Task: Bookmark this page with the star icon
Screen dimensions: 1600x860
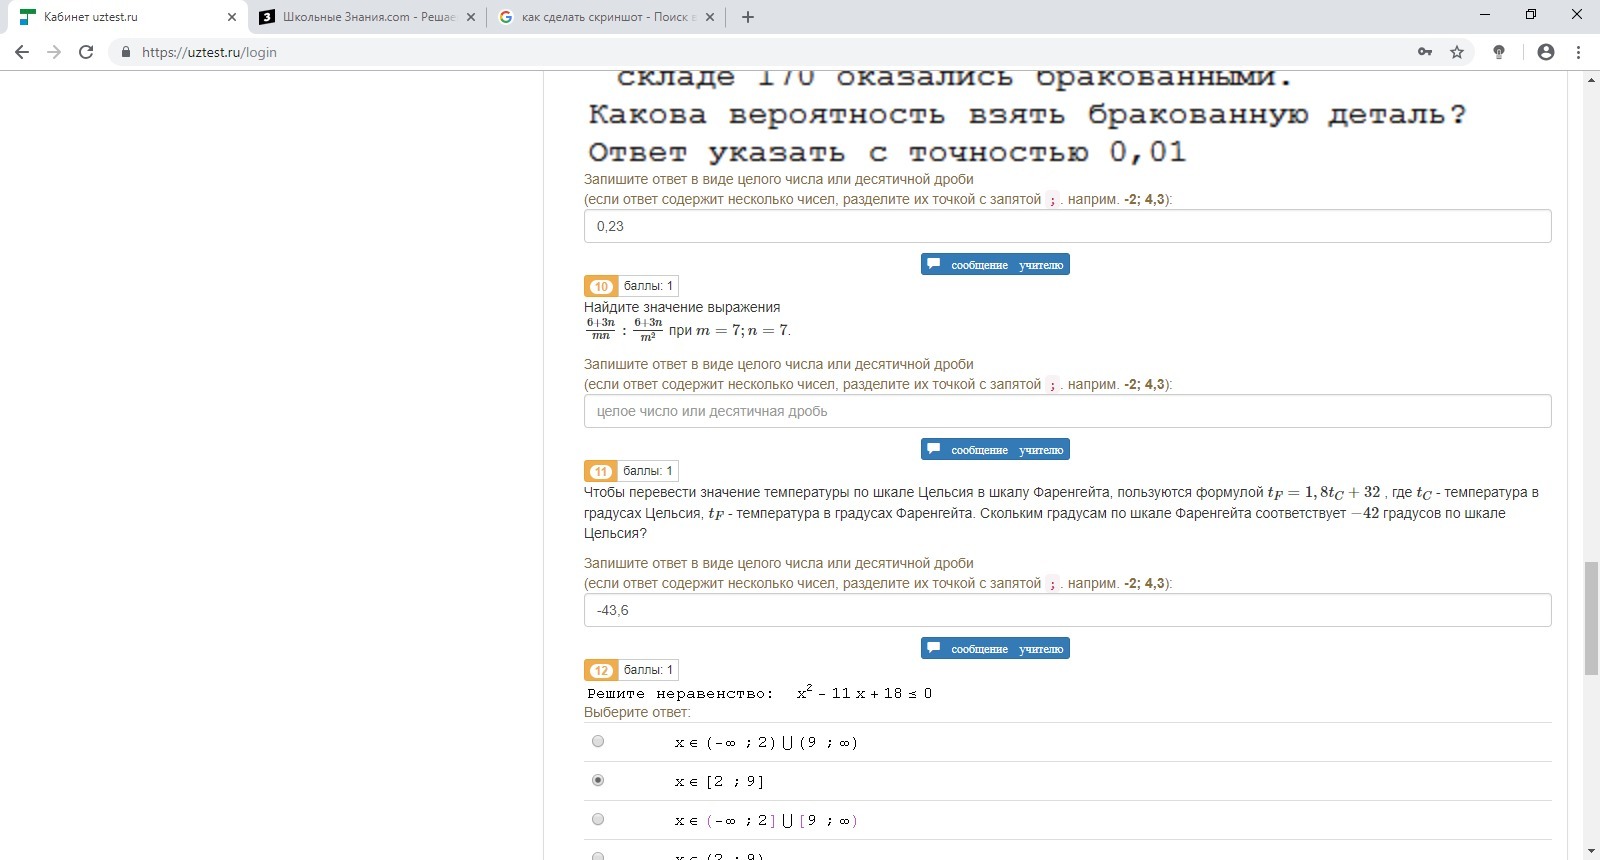Action: coord(1457,52)
